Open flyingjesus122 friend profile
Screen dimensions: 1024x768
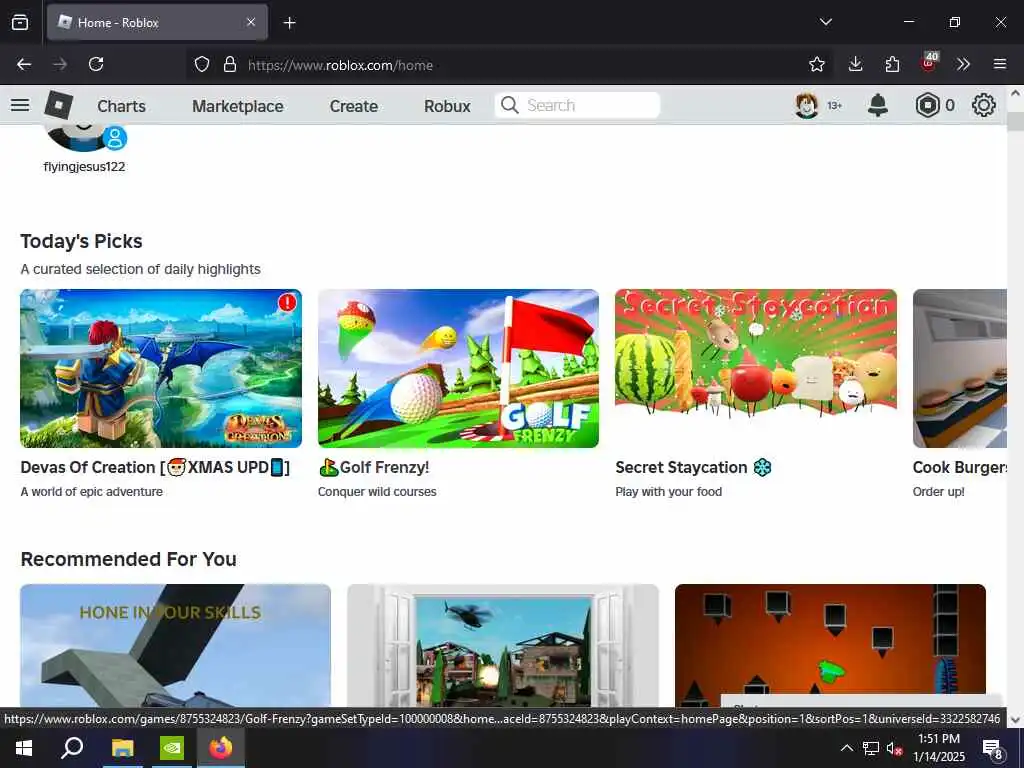tap(84, 167)
